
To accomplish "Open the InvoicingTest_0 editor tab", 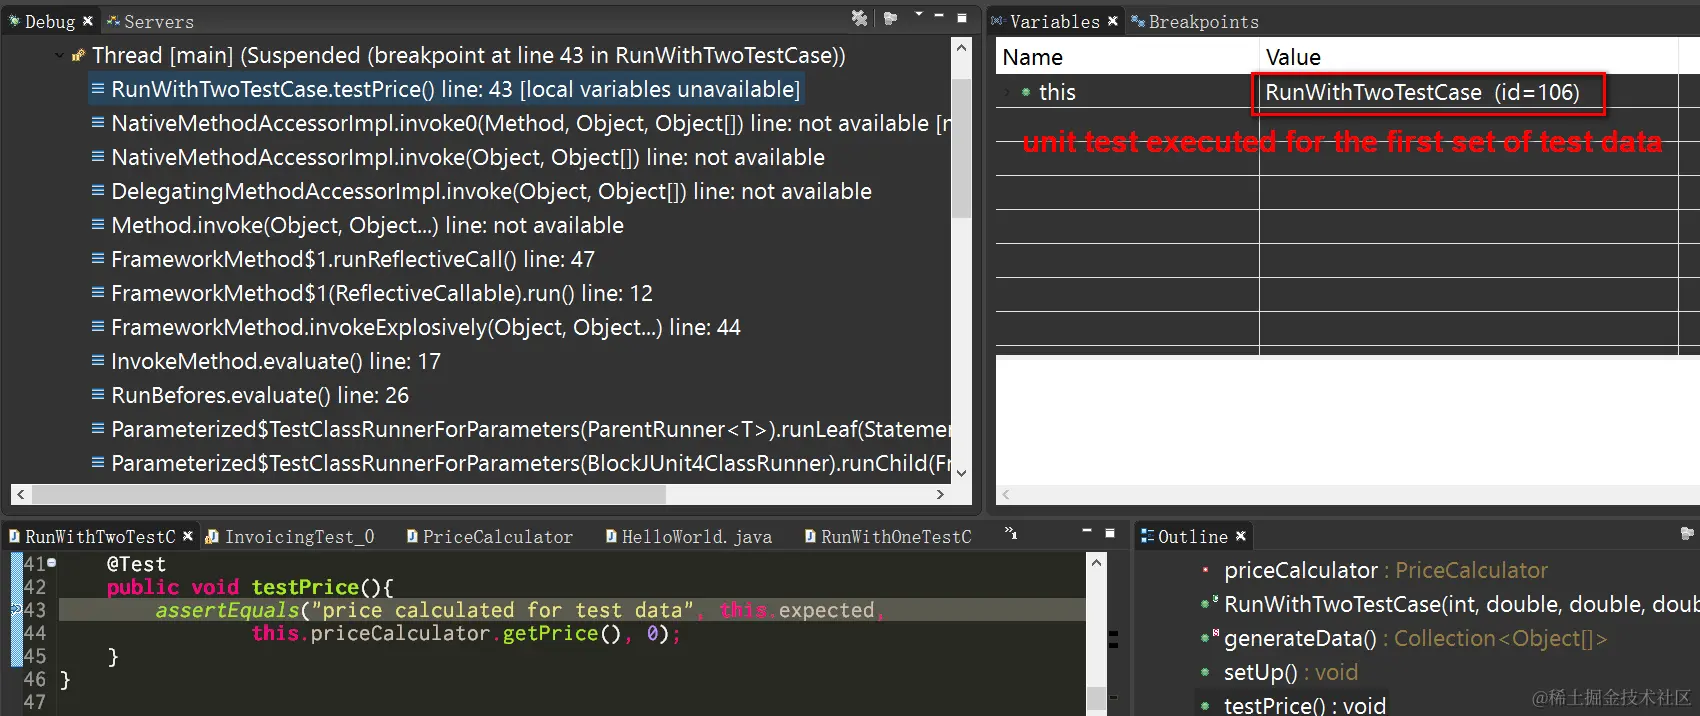I will click(x=290, y=537).
